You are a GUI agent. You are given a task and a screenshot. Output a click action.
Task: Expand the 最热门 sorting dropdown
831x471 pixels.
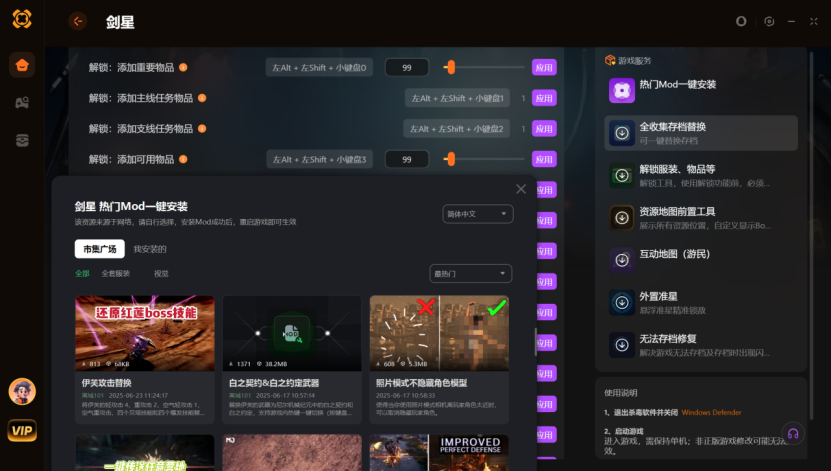point(470,273)
